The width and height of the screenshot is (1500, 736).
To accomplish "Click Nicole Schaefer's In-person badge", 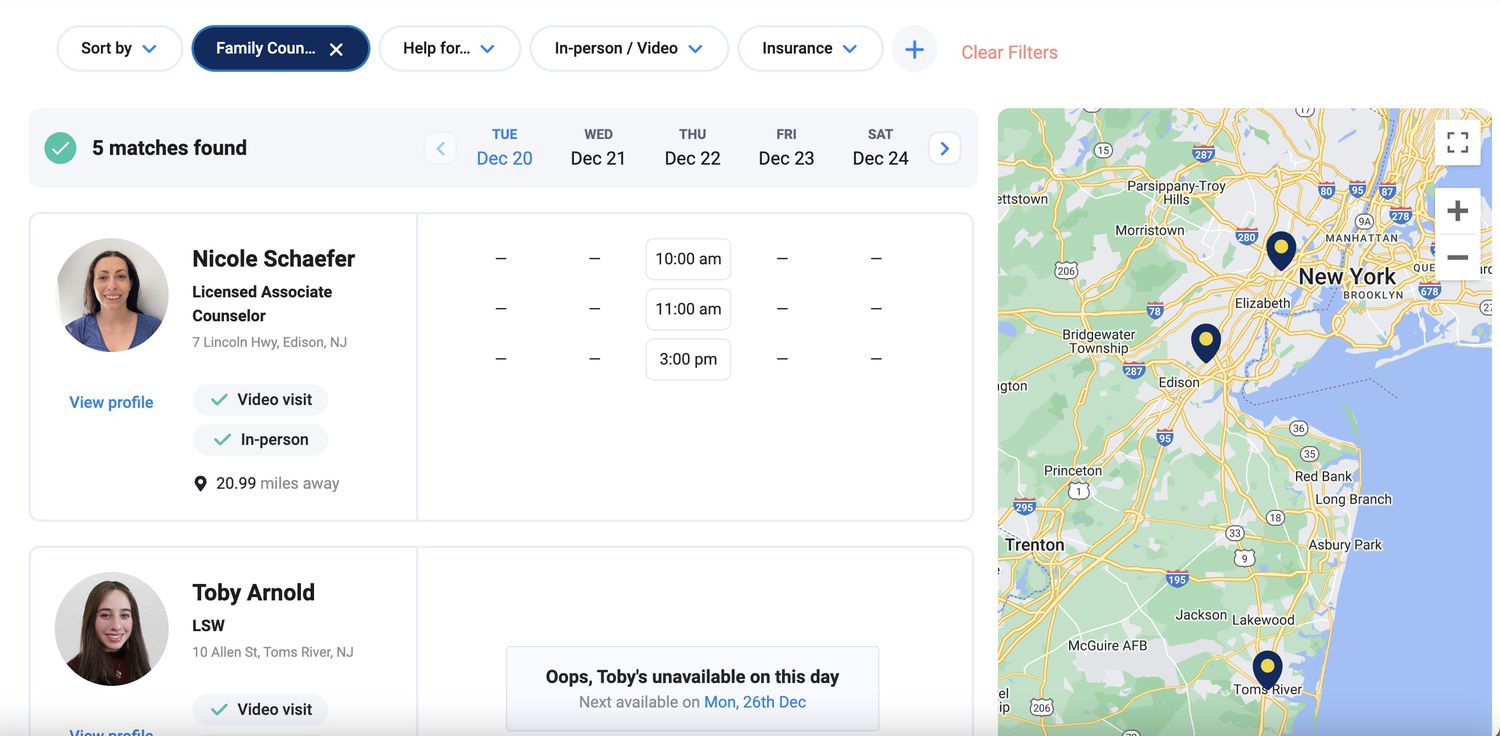I will 260,439.
